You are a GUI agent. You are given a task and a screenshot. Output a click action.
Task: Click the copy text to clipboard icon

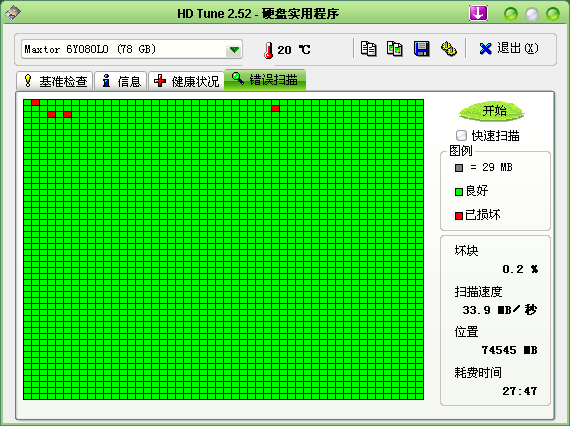[x=368, y=49]
